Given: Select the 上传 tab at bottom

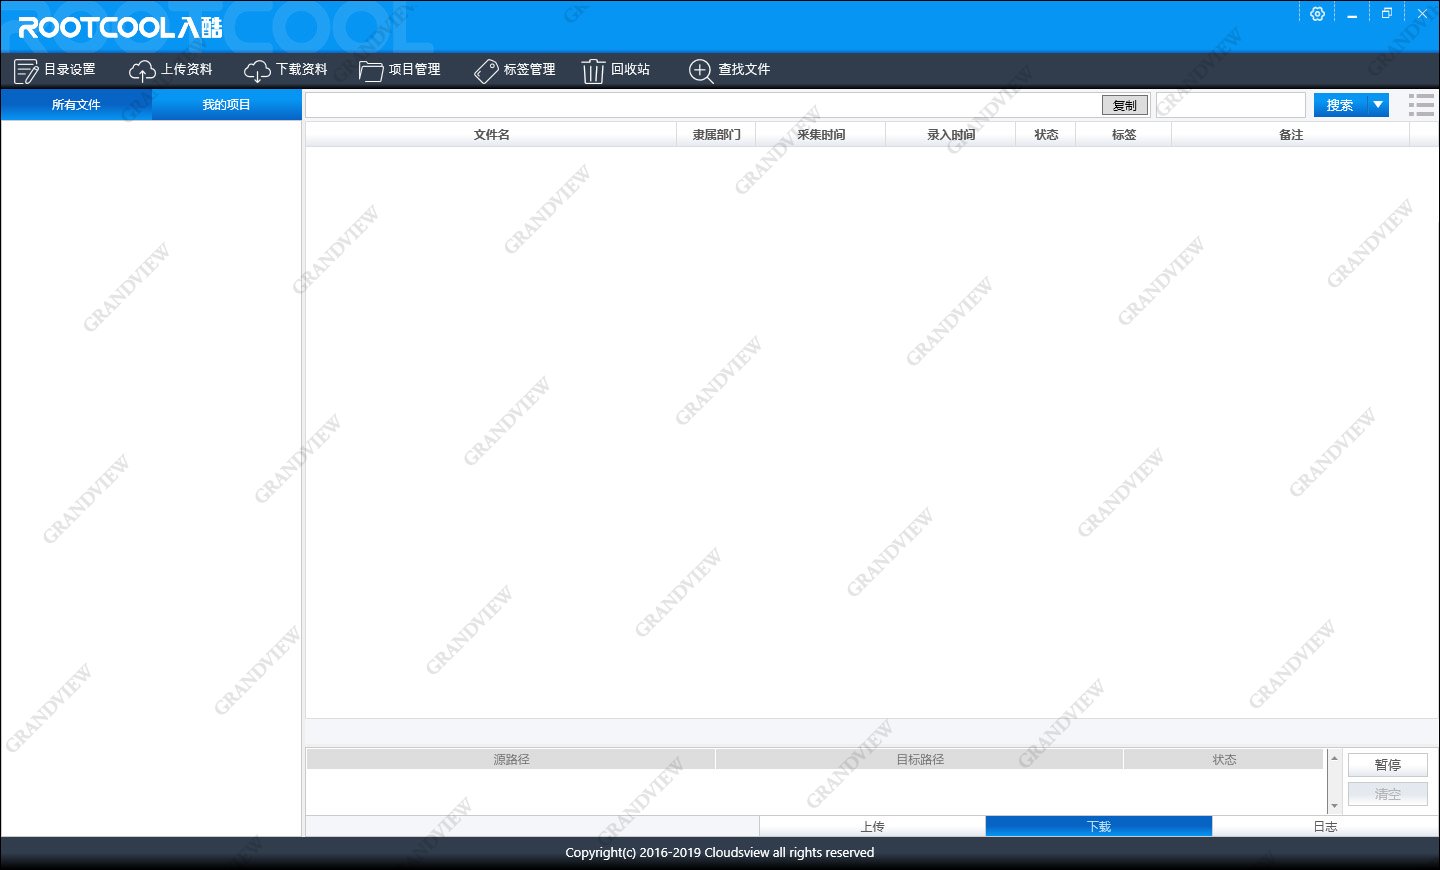Looking at the screenshot, I should tap(872, 826).
